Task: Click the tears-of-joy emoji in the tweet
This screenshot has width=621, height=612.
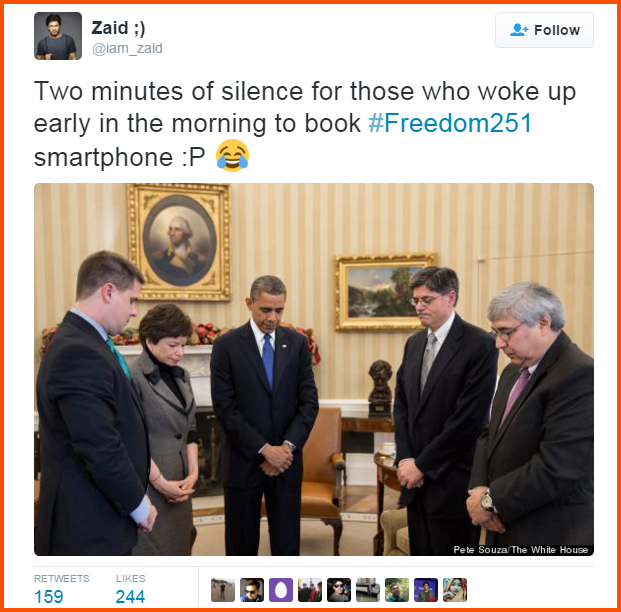Action: [232, 155]
